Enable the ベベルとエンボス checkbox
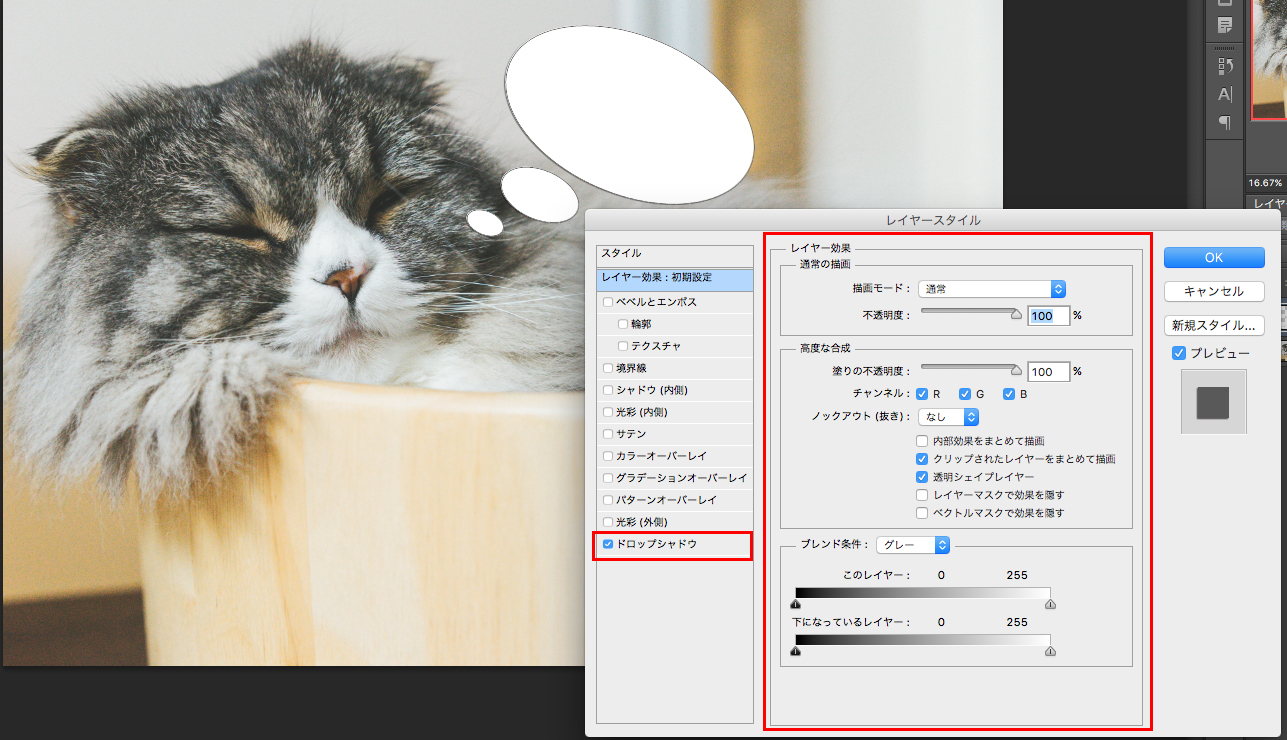The image size is (1287, 740). pos(607,302)
